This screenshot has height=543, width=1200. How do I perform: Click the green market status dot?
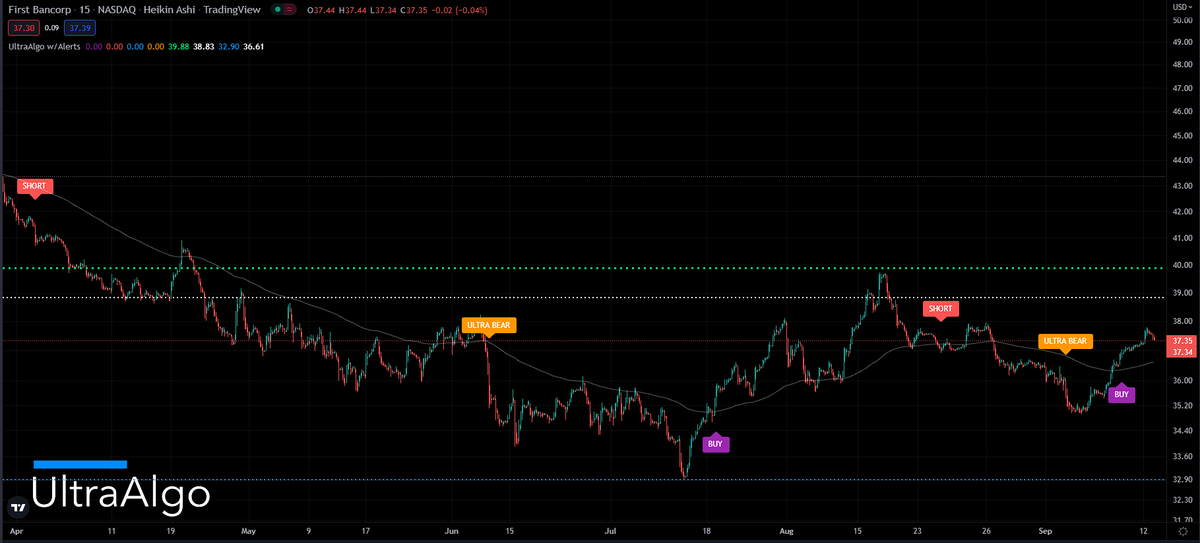(x=278, y=11)
